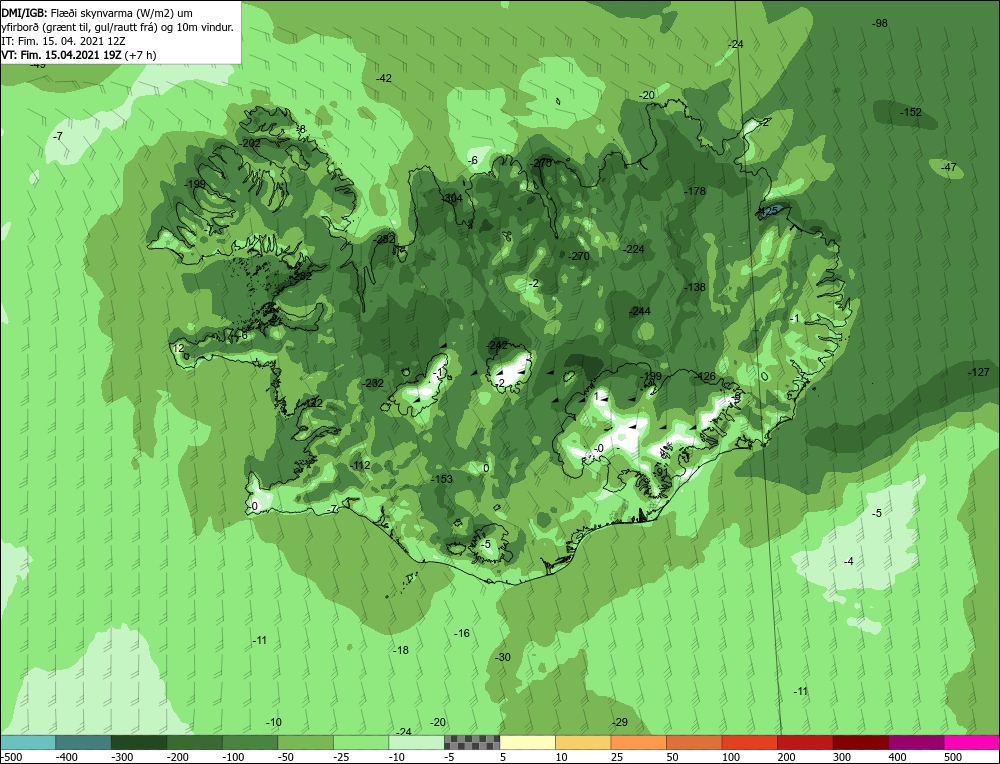Click the -16 value south of Iceland
Image resolution: width=1000 pixels, height=764 pixels.
click(x=461, y=633)
